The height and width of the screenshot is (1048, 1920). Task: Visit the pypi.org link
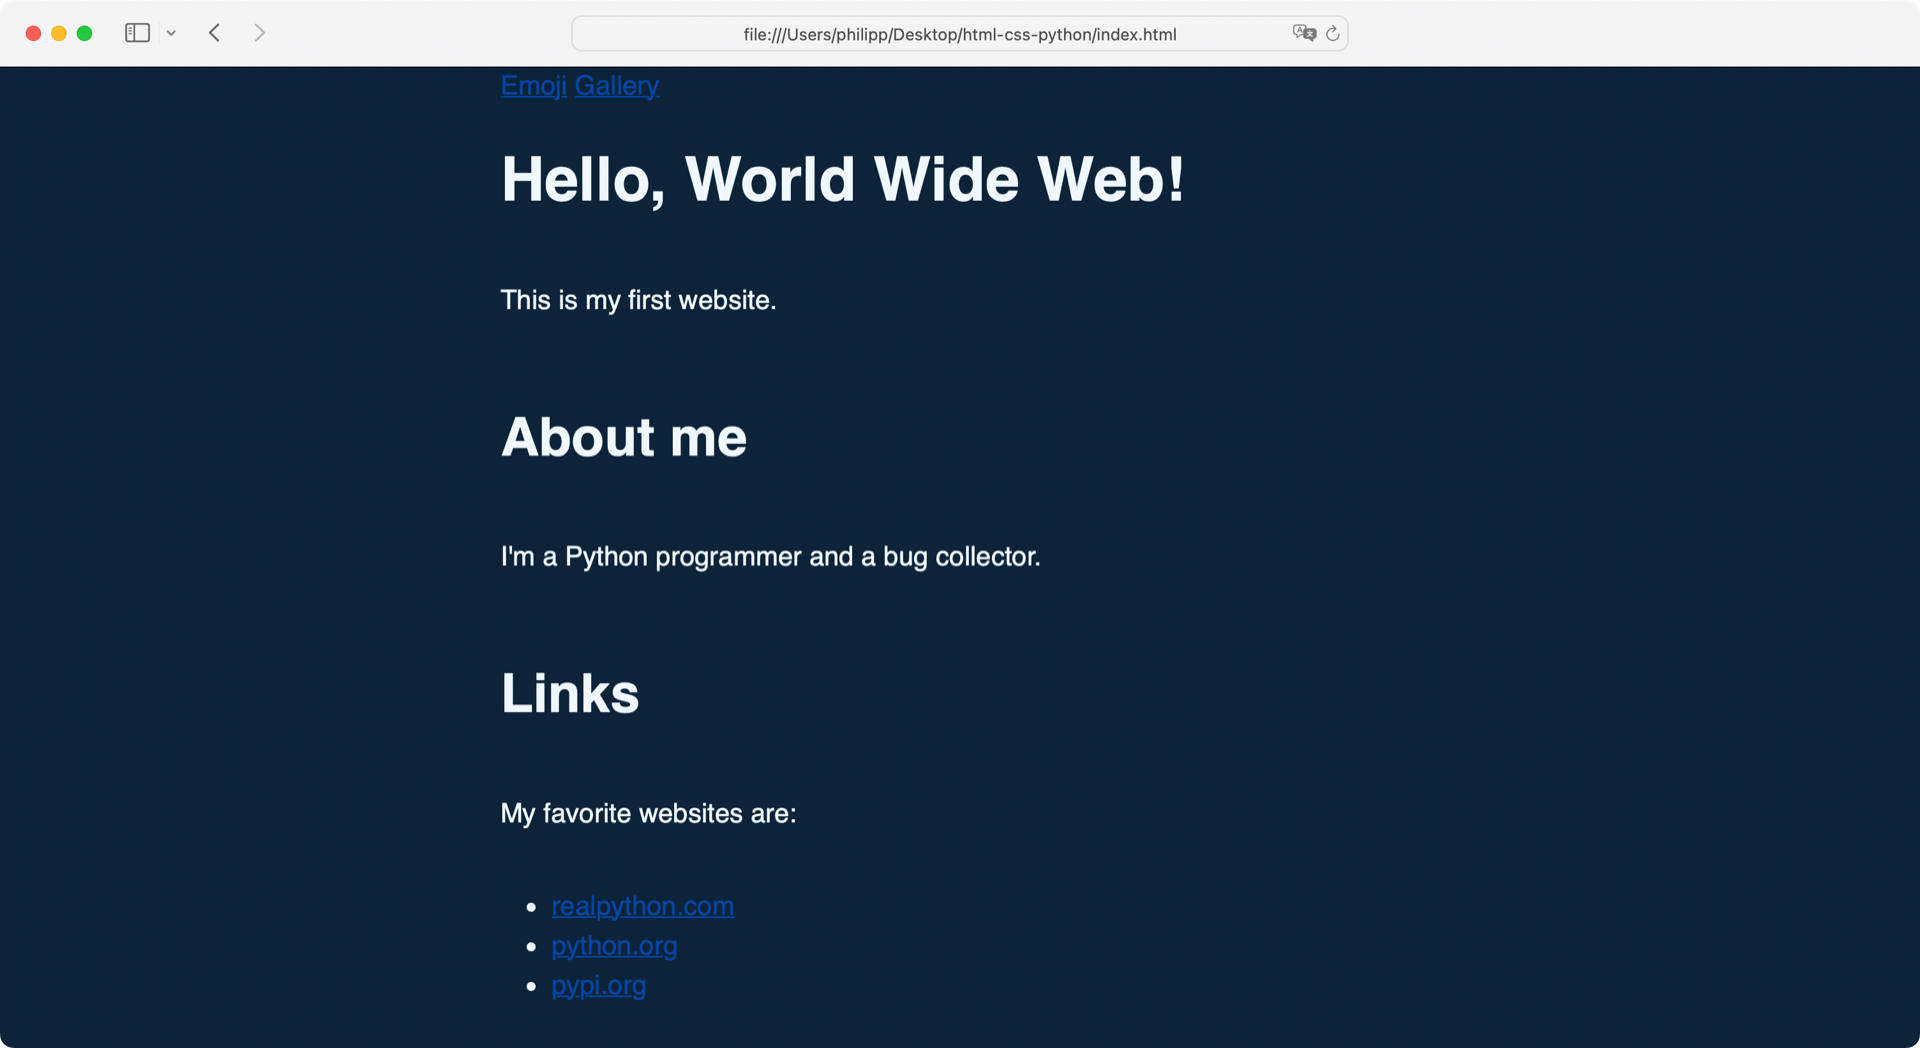coord(598,985)
